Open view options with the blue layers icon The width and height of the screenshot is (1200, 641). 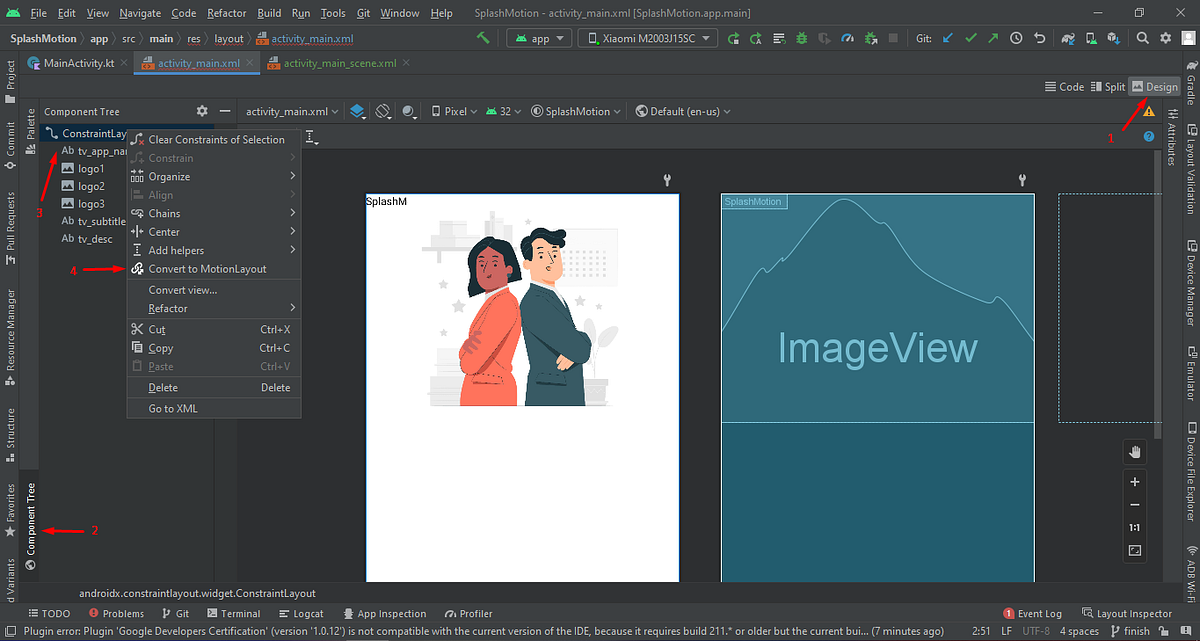pyautogui.click(x=358, y=111)
